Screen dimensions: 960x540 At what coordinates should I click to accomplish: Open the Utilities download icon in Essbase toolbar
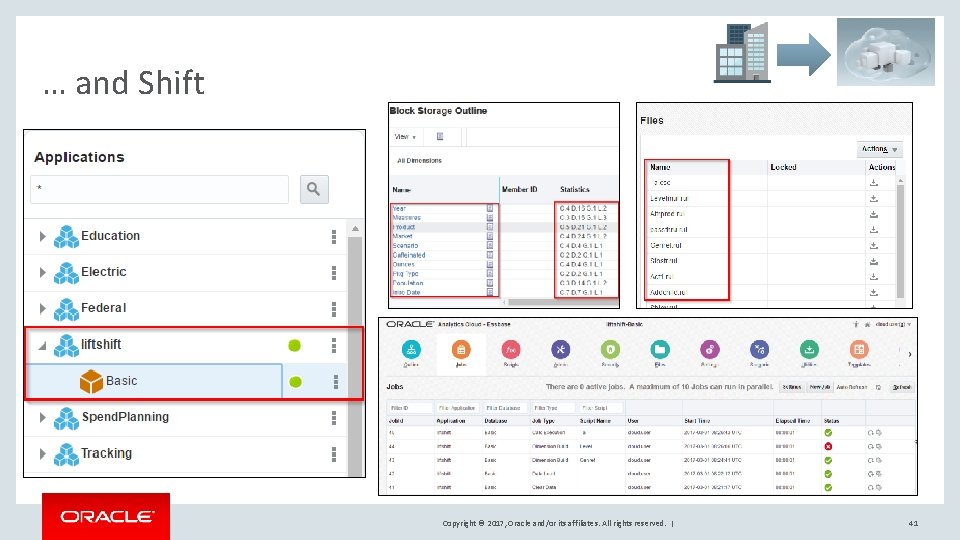click(x=809, y=350)
